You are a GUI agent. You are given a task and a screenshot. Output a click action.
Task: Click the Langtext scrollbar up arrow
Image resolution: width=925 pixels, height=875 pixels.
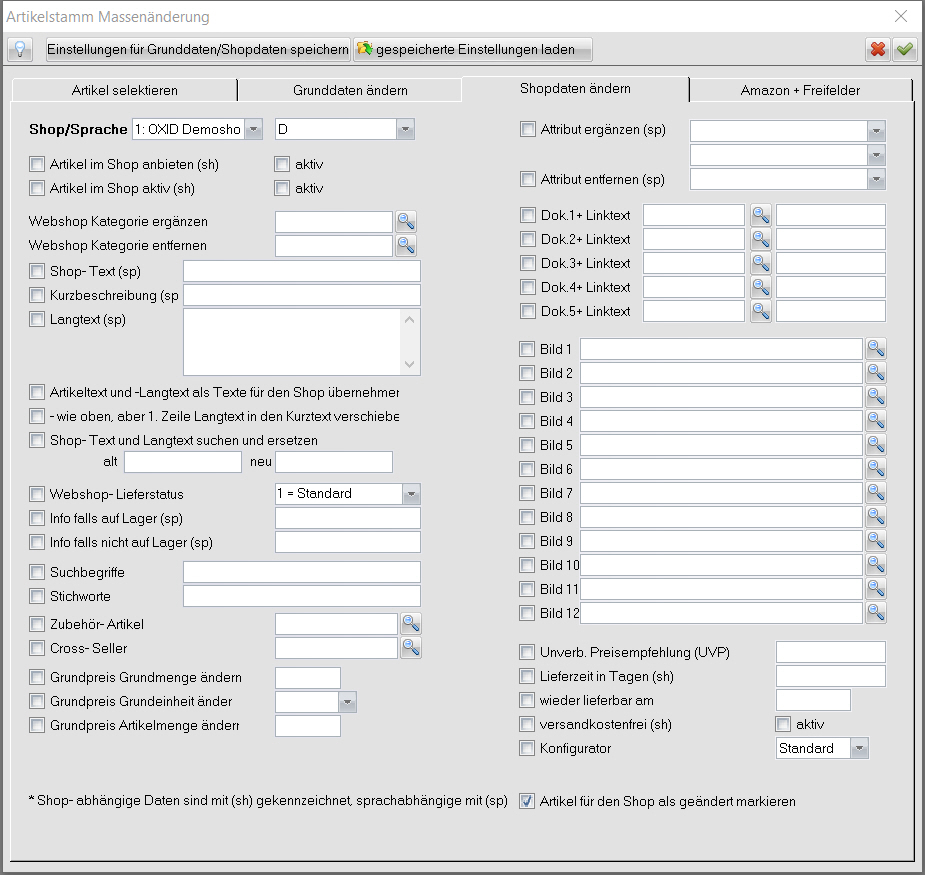pos(409,320)
